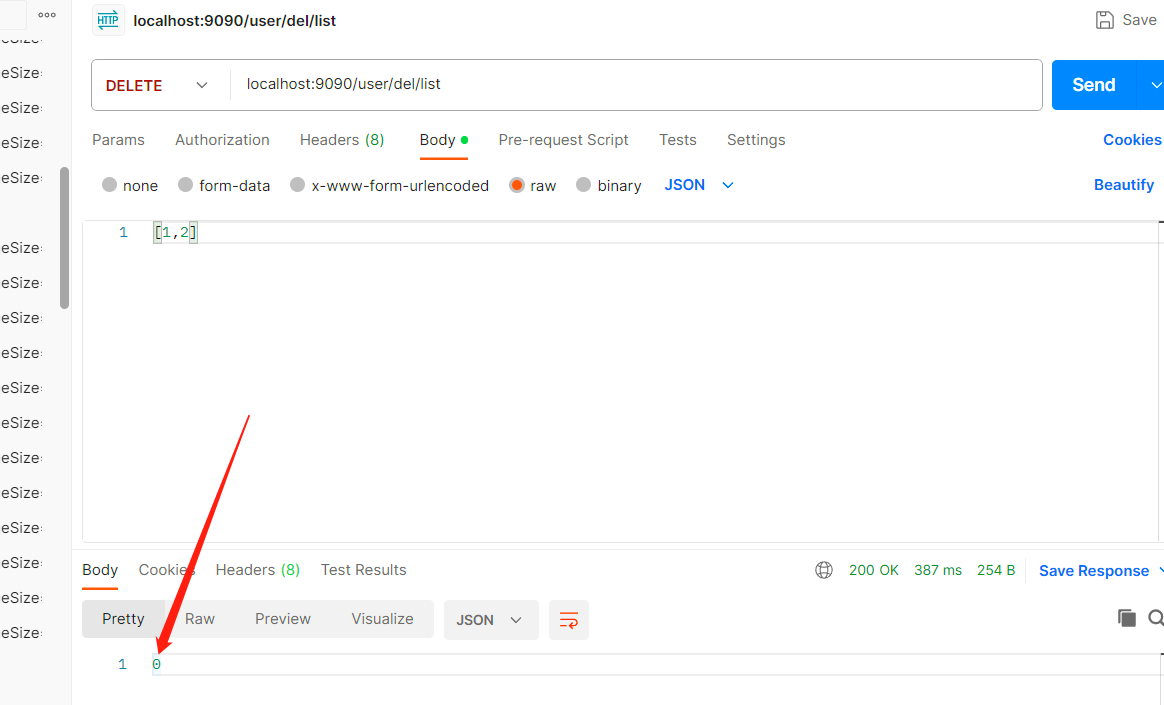1164x705 pixels.
Task: Select x-www-form-urlencoded body type
Action: click(x=389, y=185)
